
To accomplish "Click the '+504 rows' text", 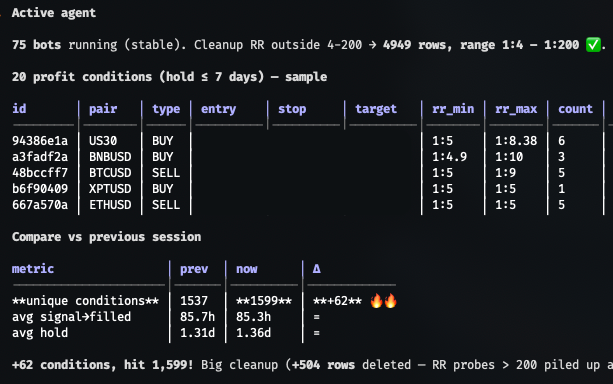I will point(323,364).
